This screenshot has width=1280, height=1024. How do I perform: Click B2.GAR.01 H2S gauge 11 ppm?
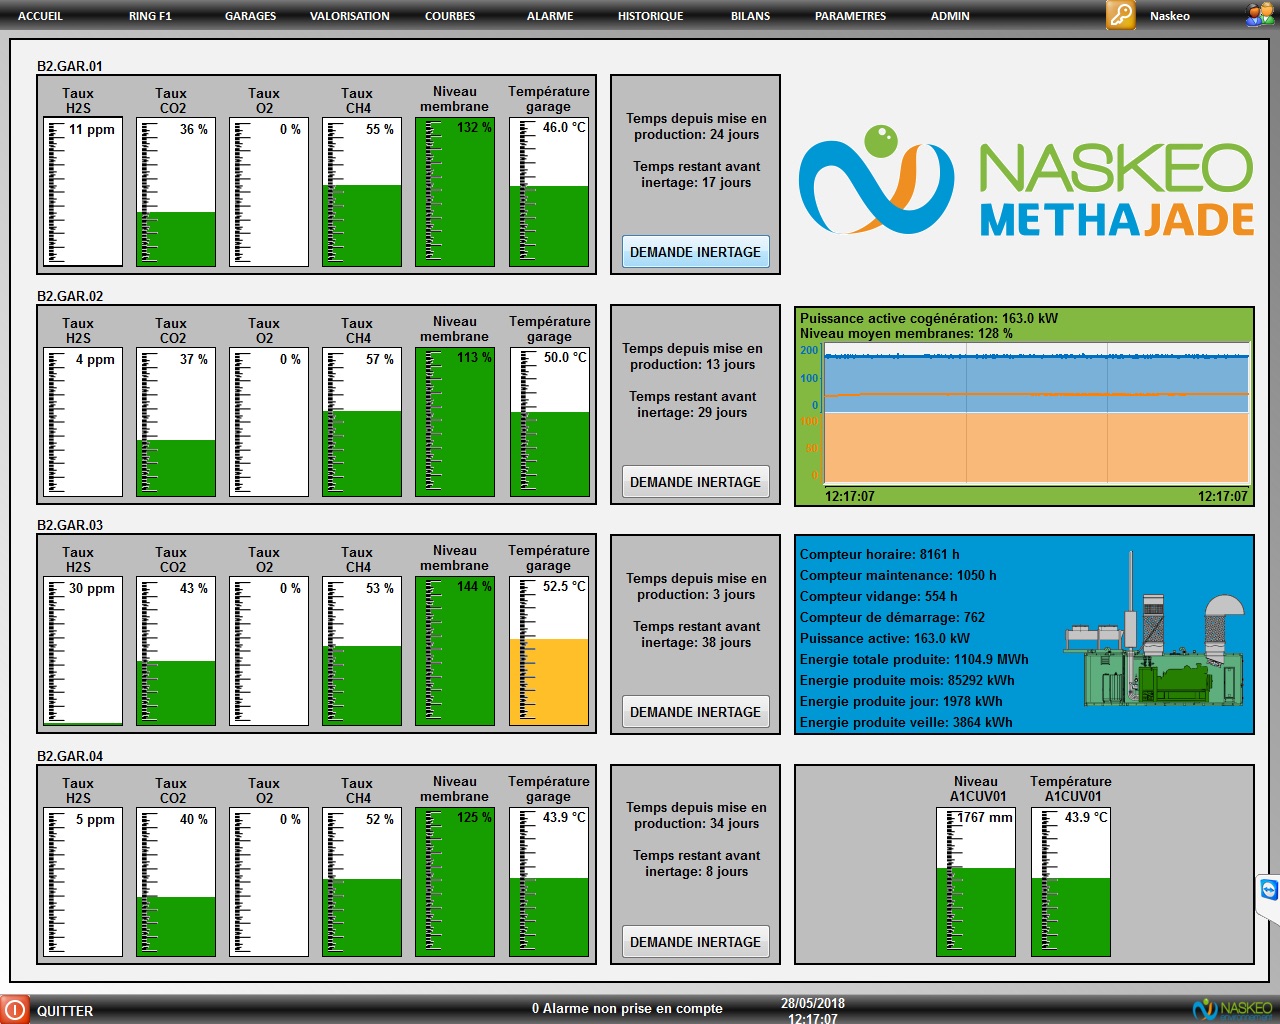pos(83,192)
